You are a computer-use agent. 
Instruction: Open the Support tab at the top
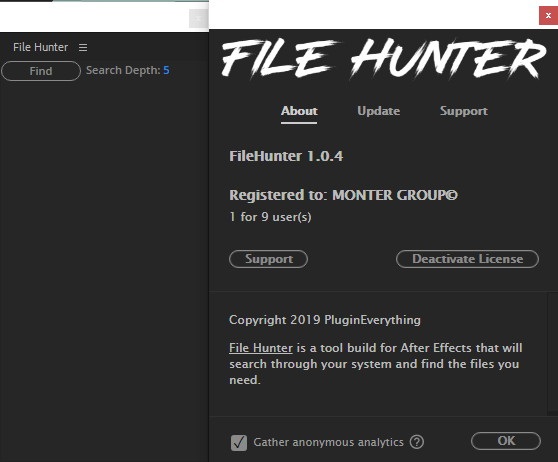coord(464,111)
